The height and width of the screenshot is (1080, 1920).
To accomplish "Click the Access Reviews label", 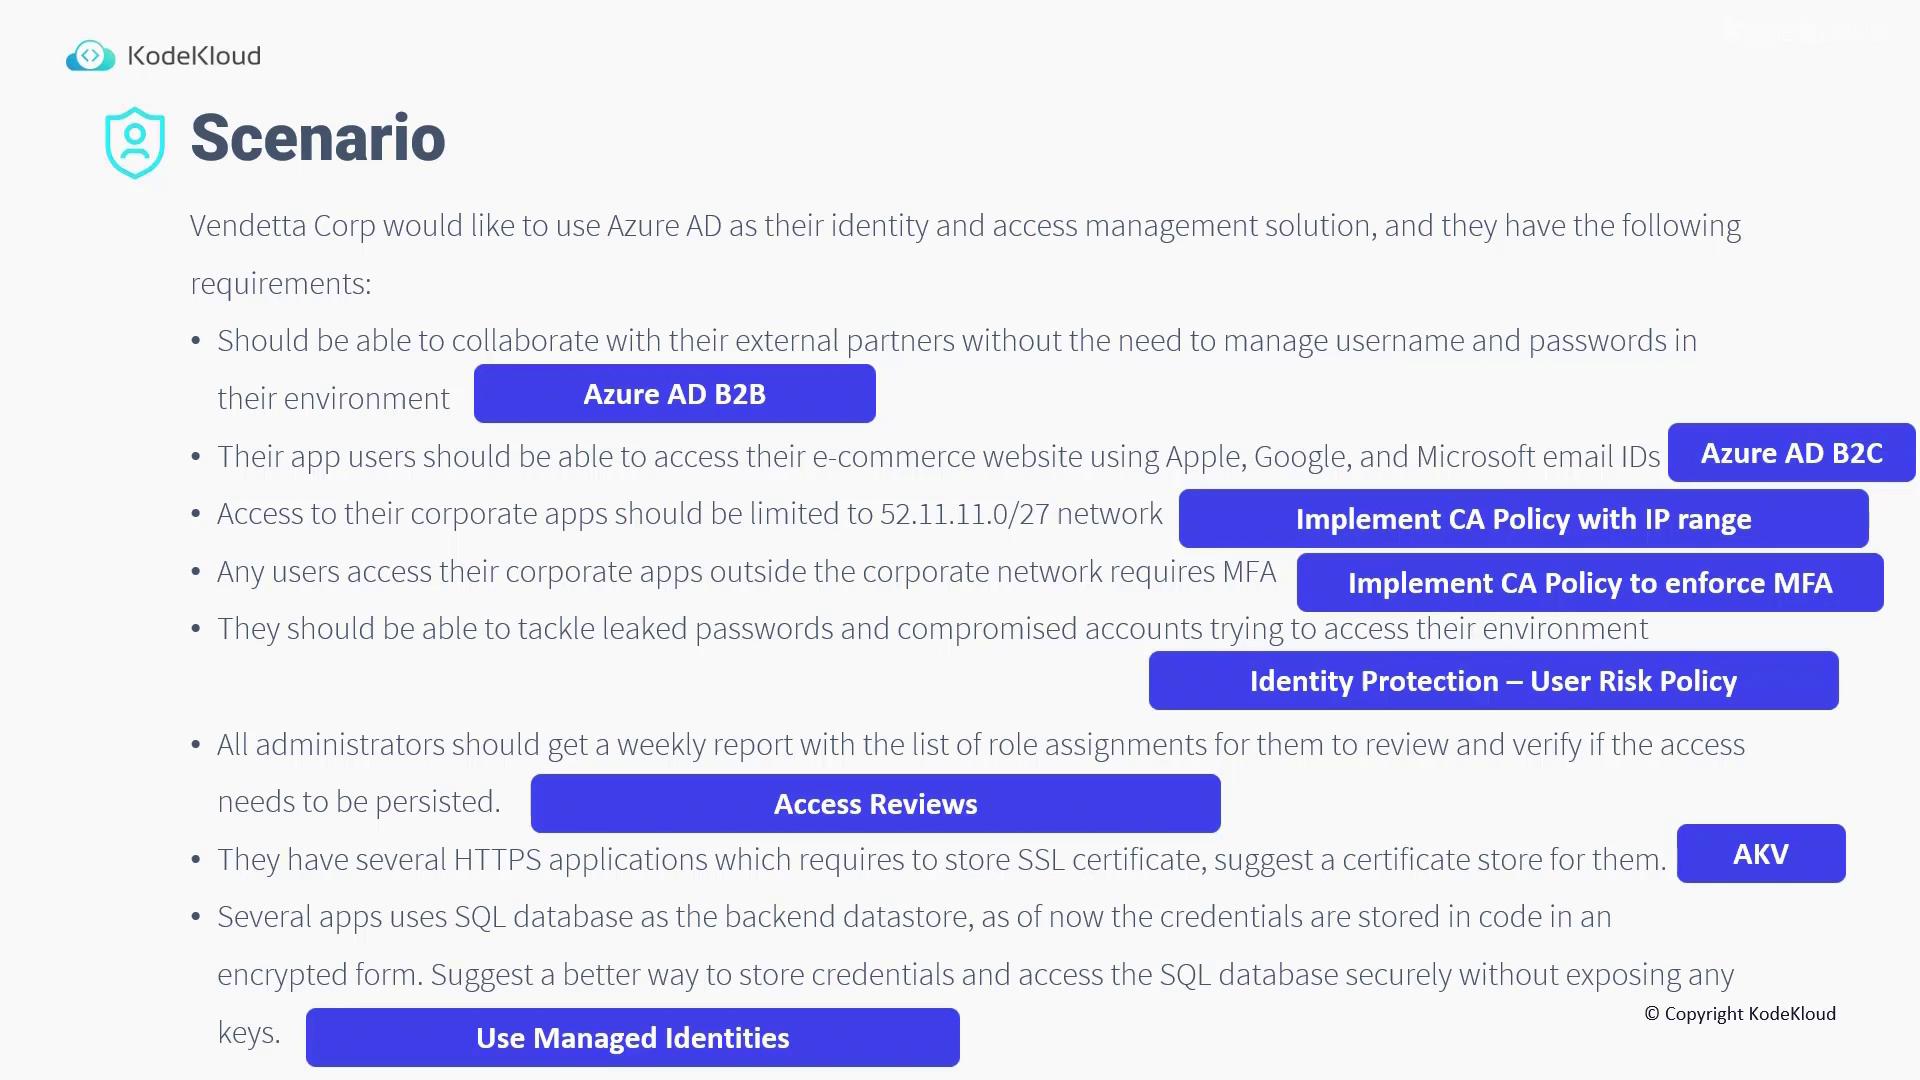I will click(875, 804).
